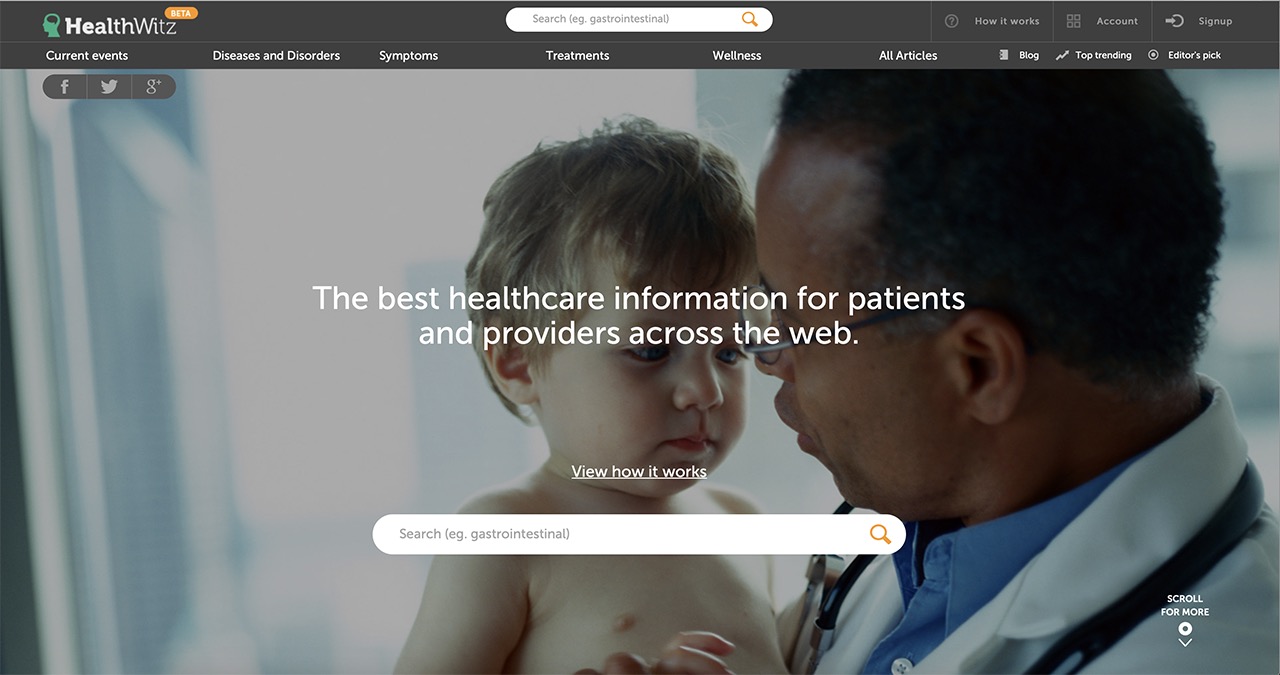Click the Scroll for more down chevron
Image resolution: width=1280 pixels, height=675 pixels.
(1185, 642)
